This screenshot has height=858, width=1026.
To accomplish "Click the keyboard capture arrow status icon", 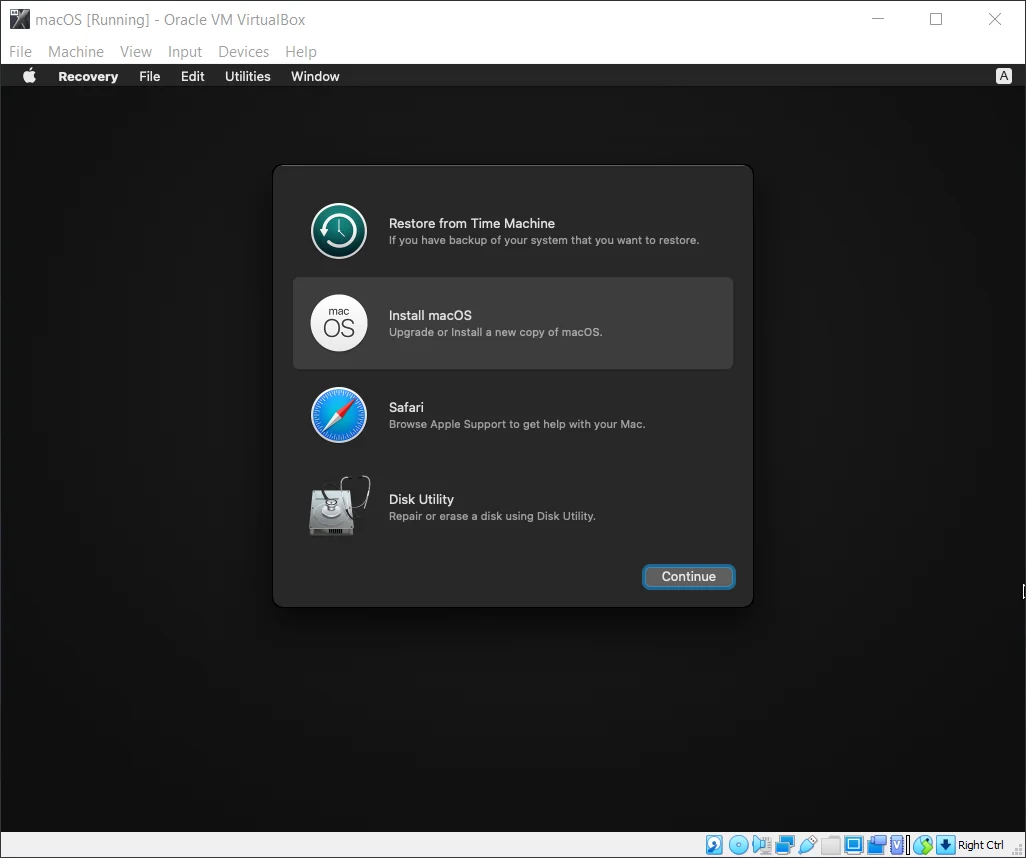I will [946, 845].
